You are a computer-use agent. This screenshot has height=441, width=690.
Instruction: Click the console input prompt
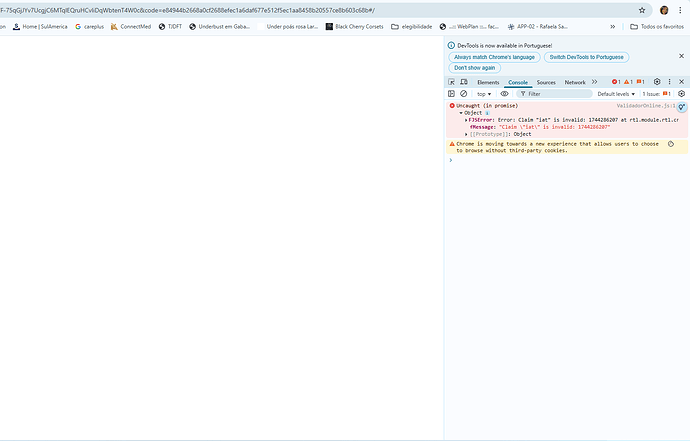tap(568, 160)
